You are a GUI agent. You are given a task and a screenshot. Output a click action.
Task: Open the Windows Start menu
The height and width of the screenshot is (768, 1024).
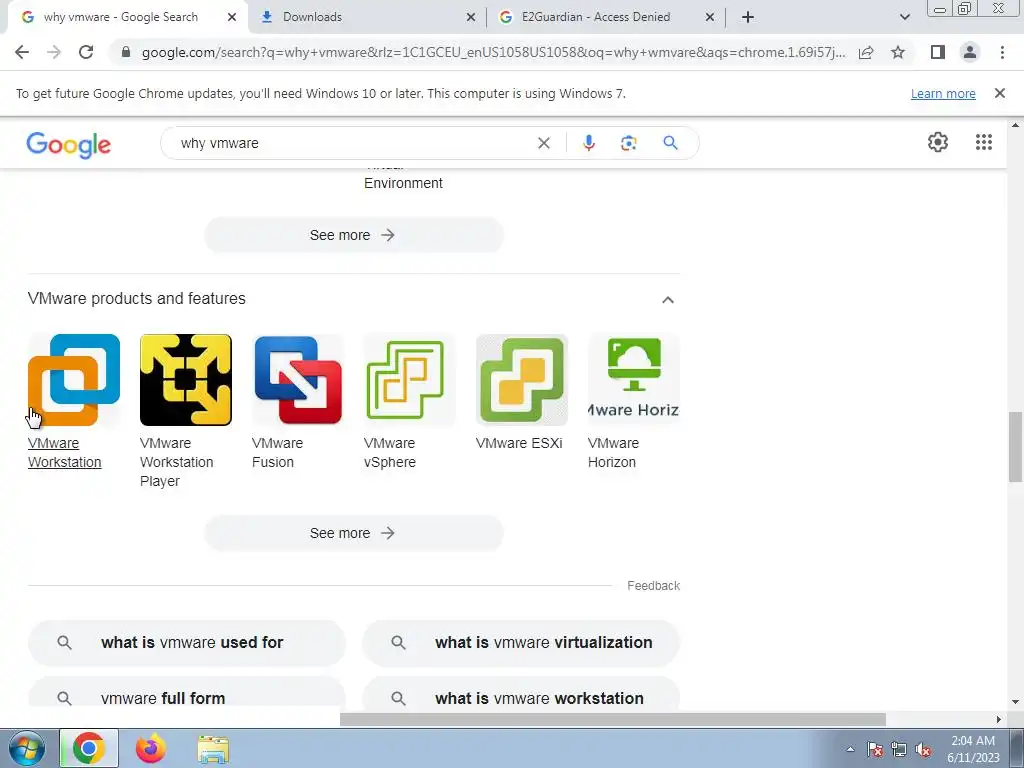coord(26,748)
